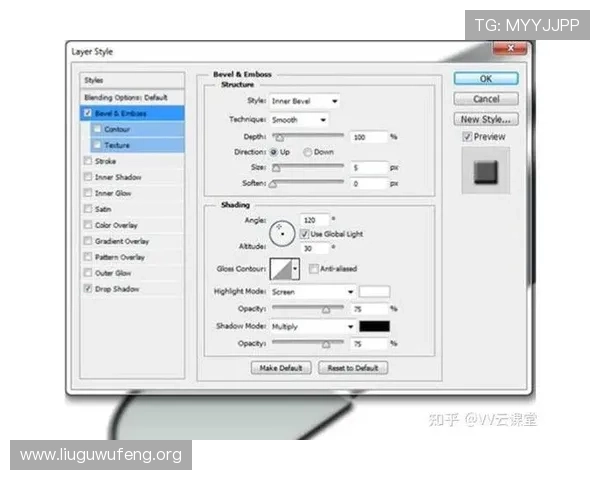Click the highlight Opacity slider
Screen dimensions: 600x480
308,307
